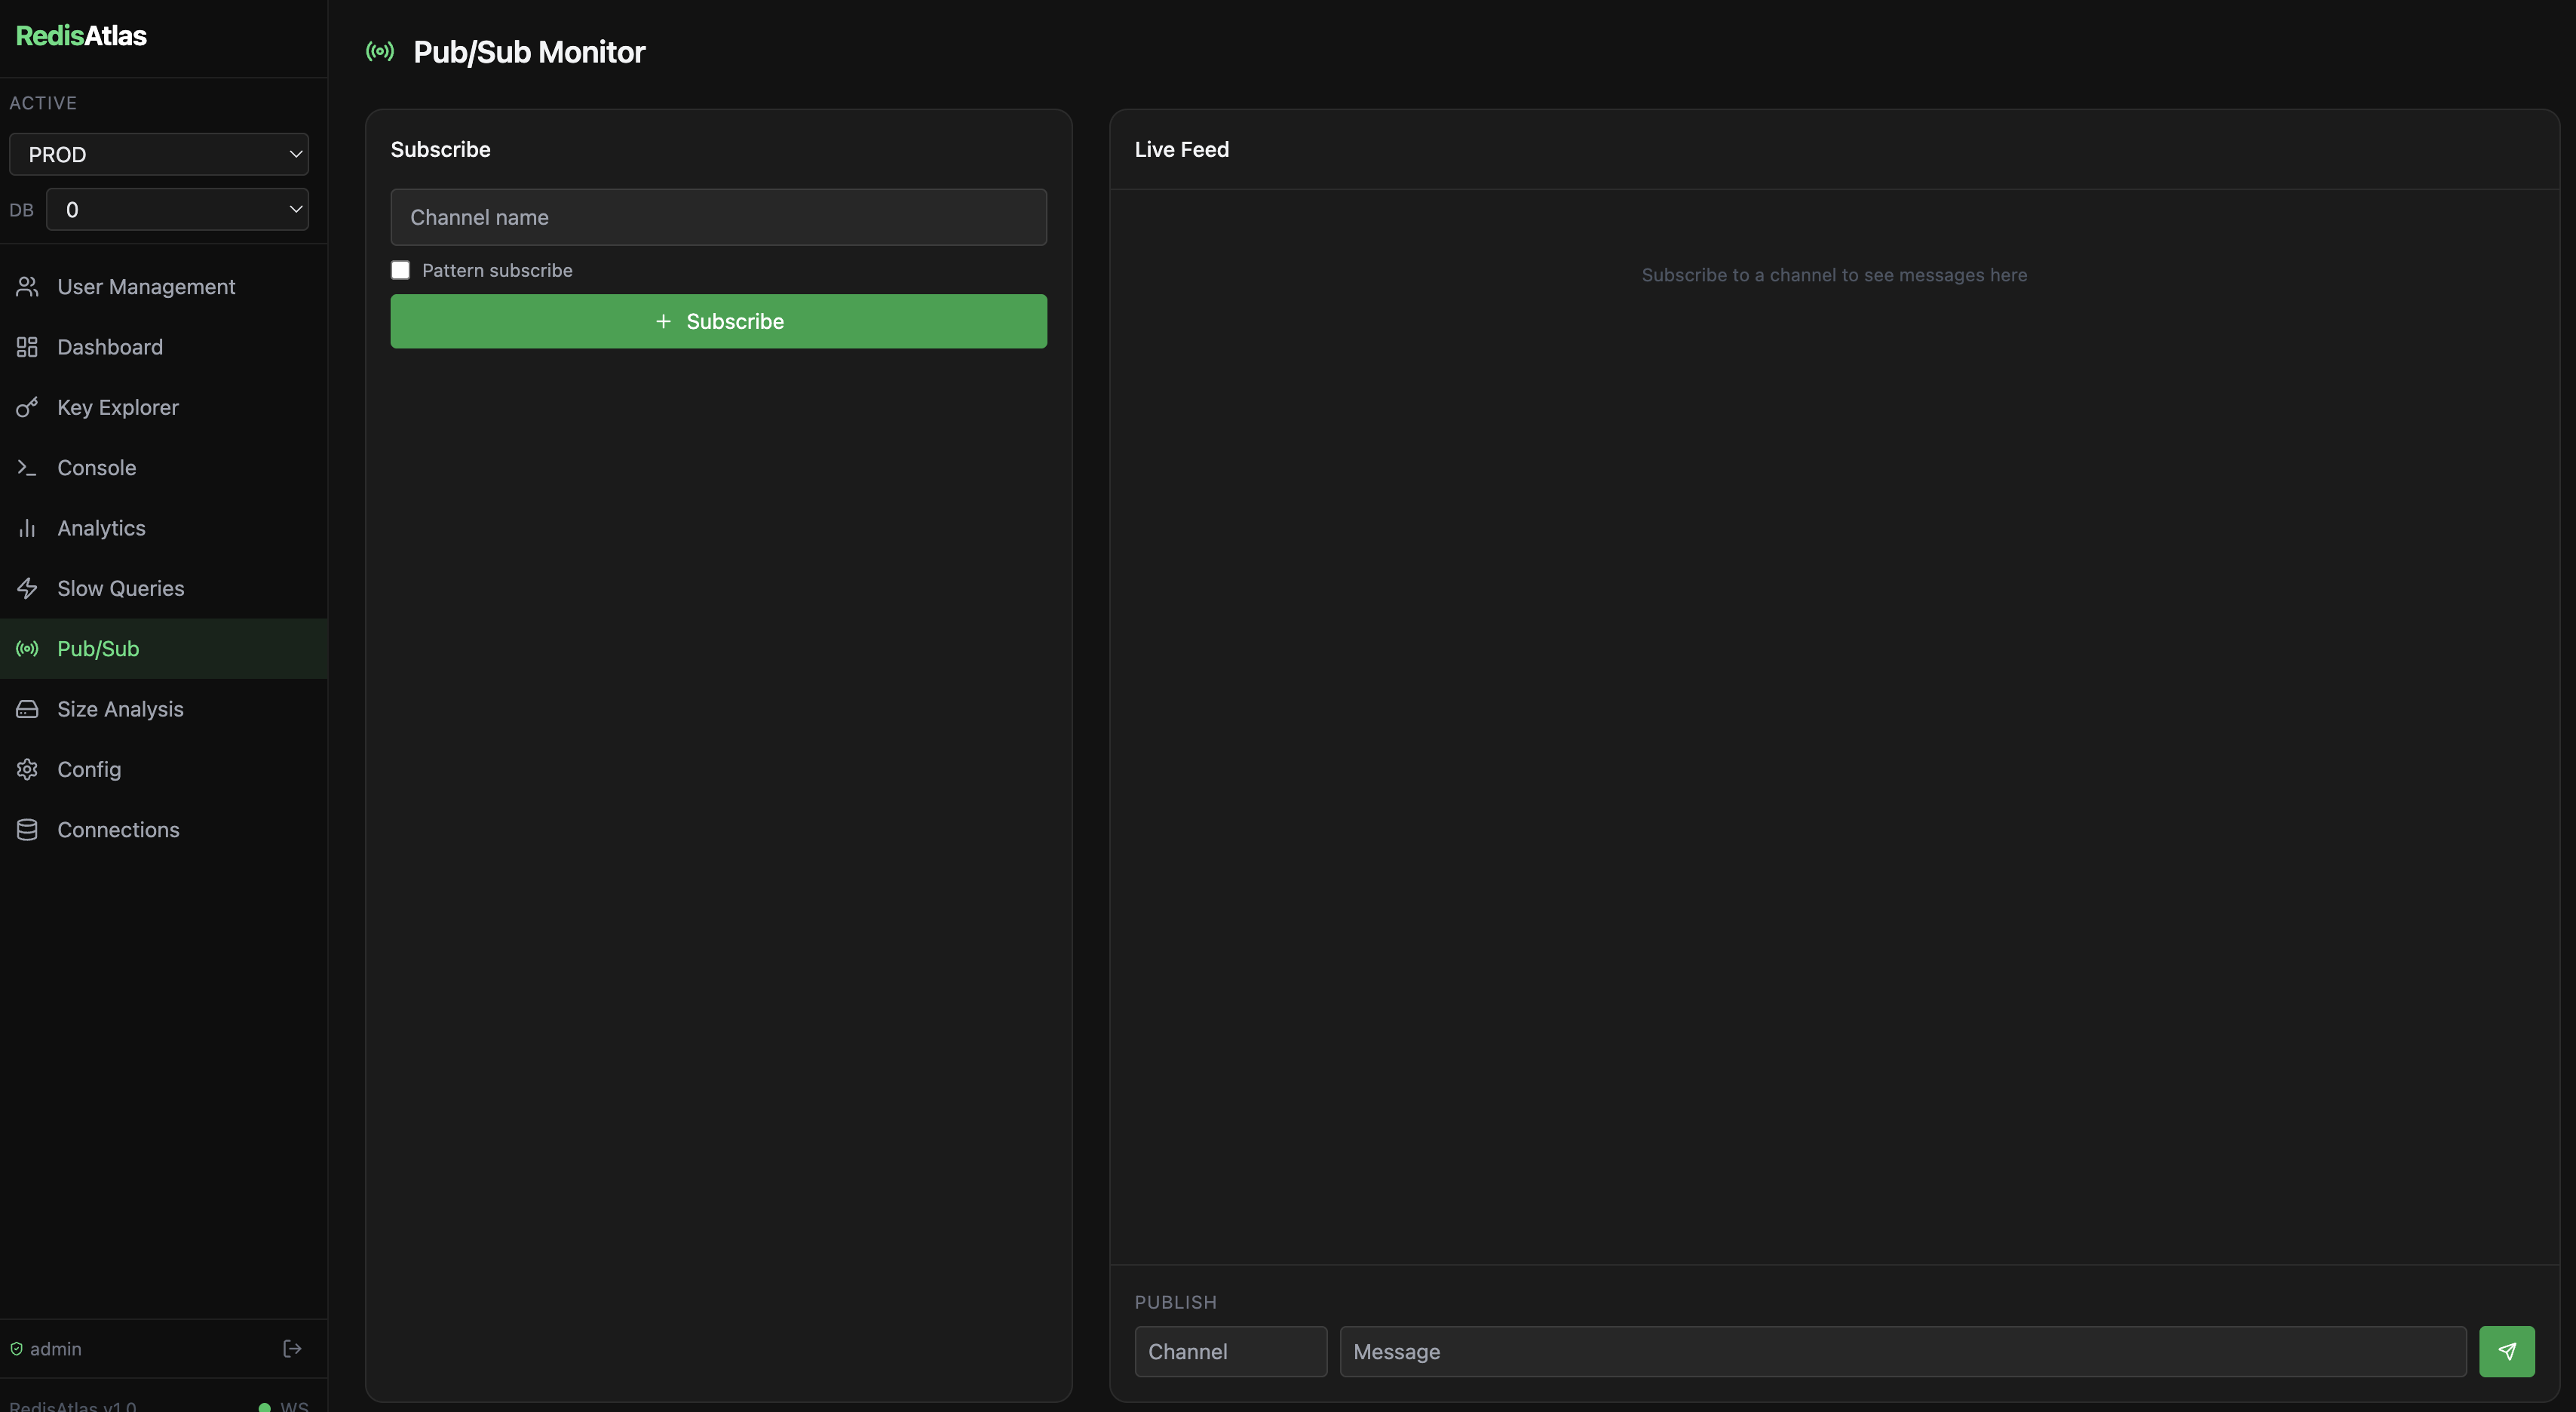
Task: Go to the Dashboard page
Action: point(110,347)
